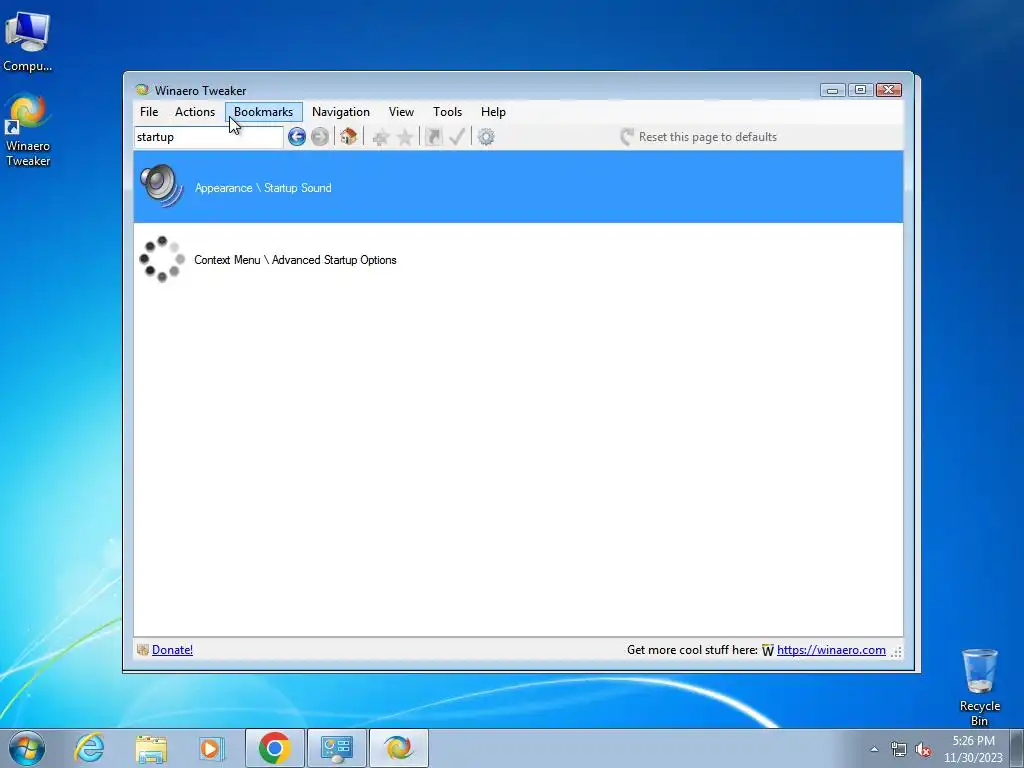Maximize the Winaero Tweaker window
Image resolution: width=1024 pixels, height=768 pixels.
click(x=861, y=90)
